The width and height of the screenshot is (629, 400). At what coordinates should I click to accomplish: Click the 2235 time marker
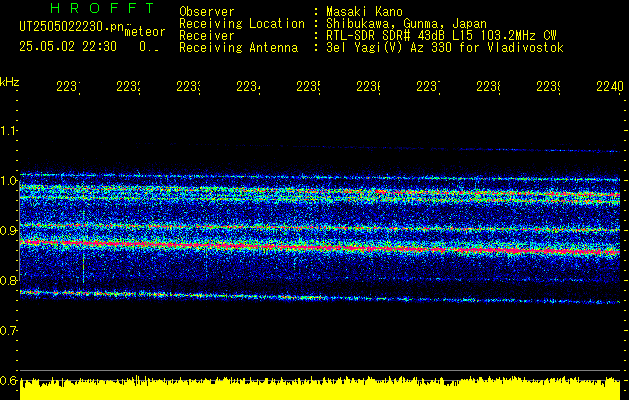308,87
